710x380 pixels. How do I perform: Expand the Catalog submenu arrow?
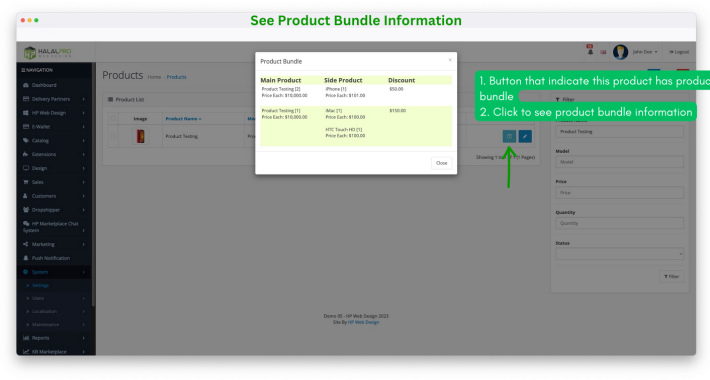click(x=84, y=141)
